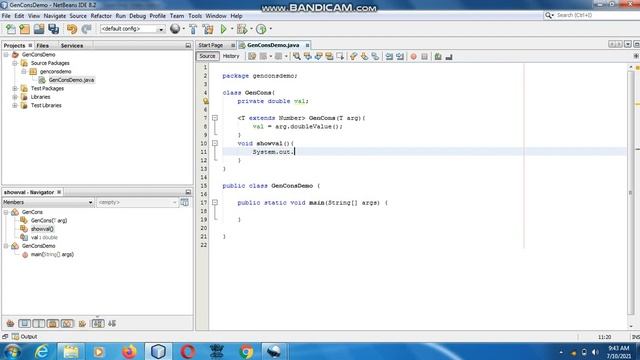Click the Start Macro Recording red icon

413,56
